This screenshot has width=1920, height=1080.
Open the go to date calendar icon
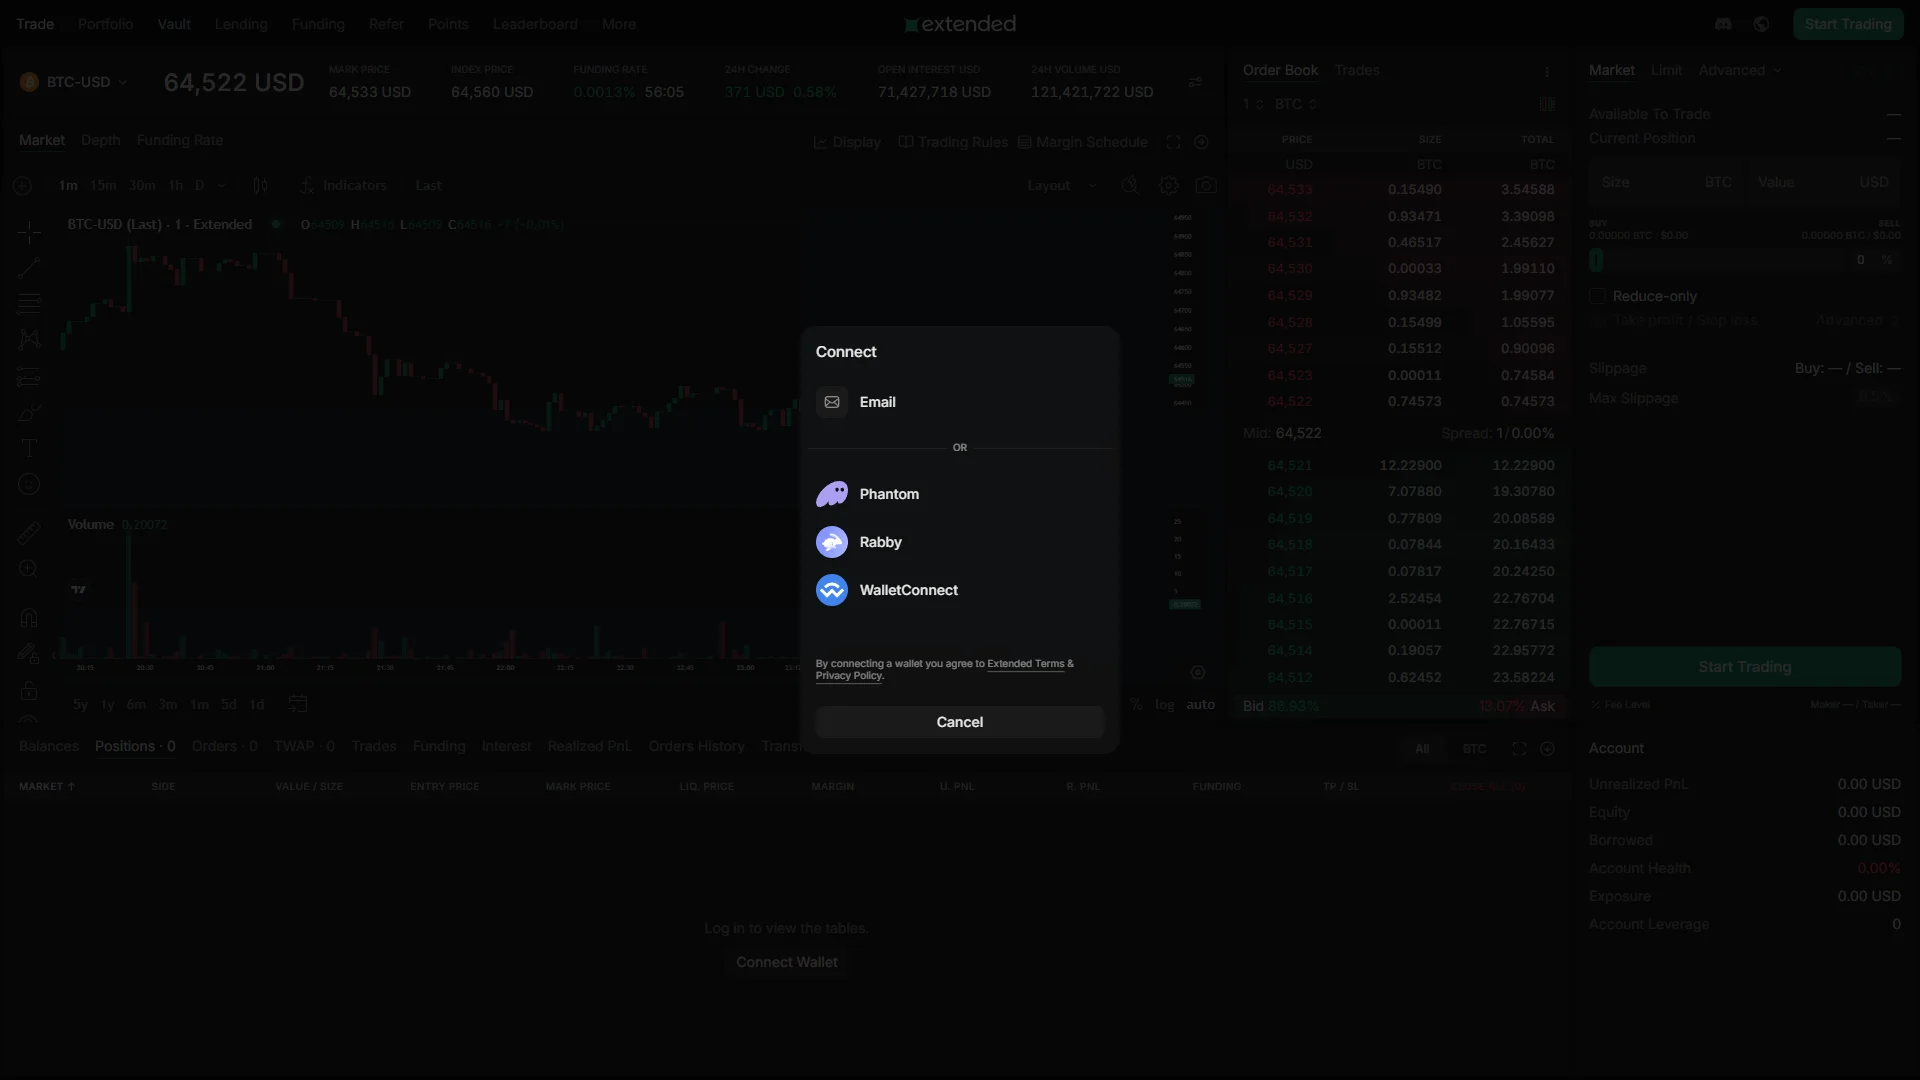pos(297,704)
